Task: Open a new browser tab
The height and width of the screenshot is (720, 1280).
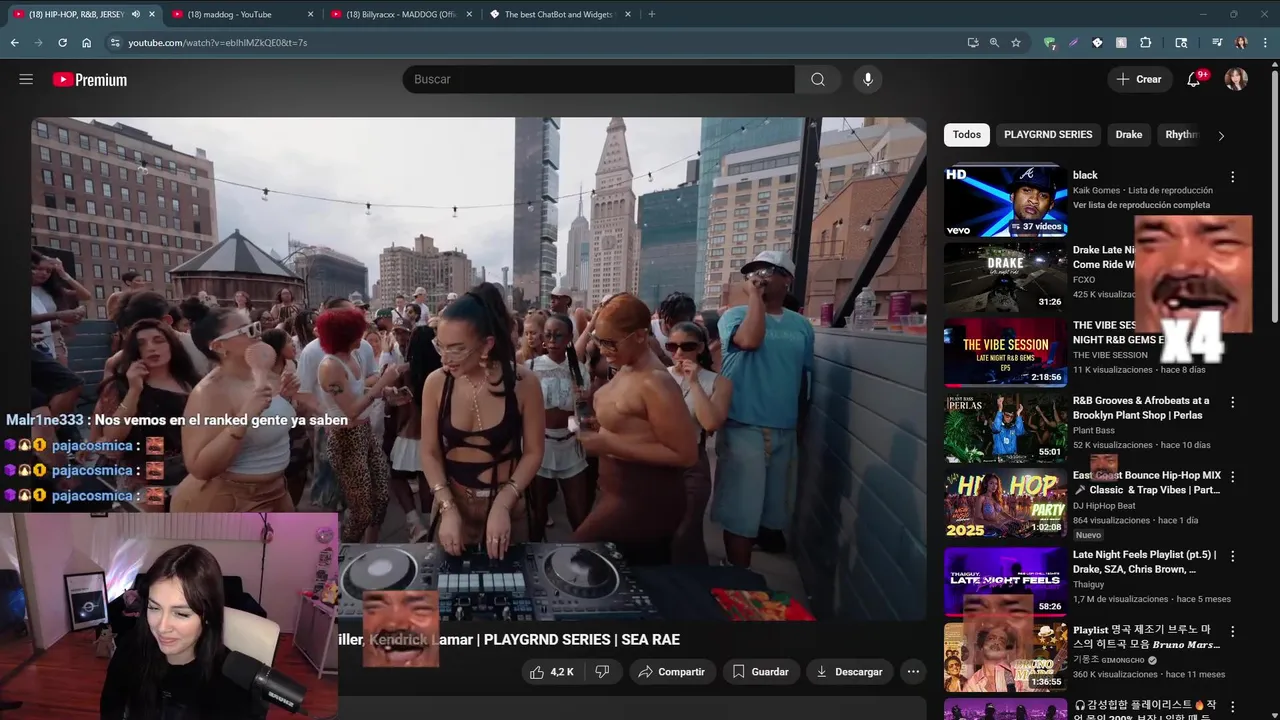Action: coord(651,14)
